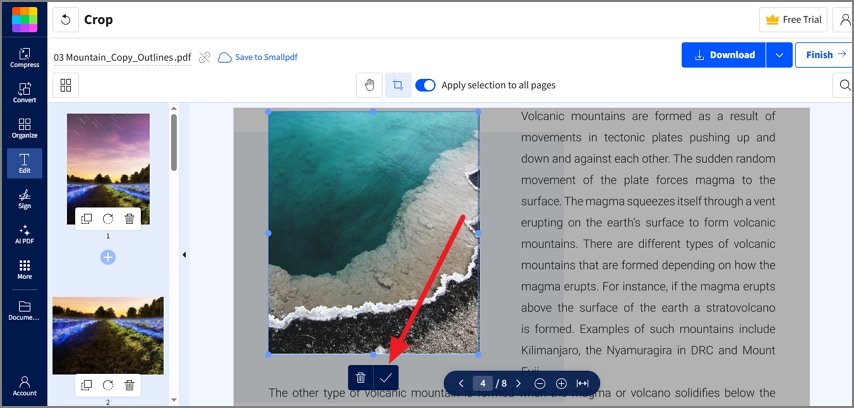Delete page 2 thumbnail
This screenshot has height=408, width=854.
click(x=130, y=385)
